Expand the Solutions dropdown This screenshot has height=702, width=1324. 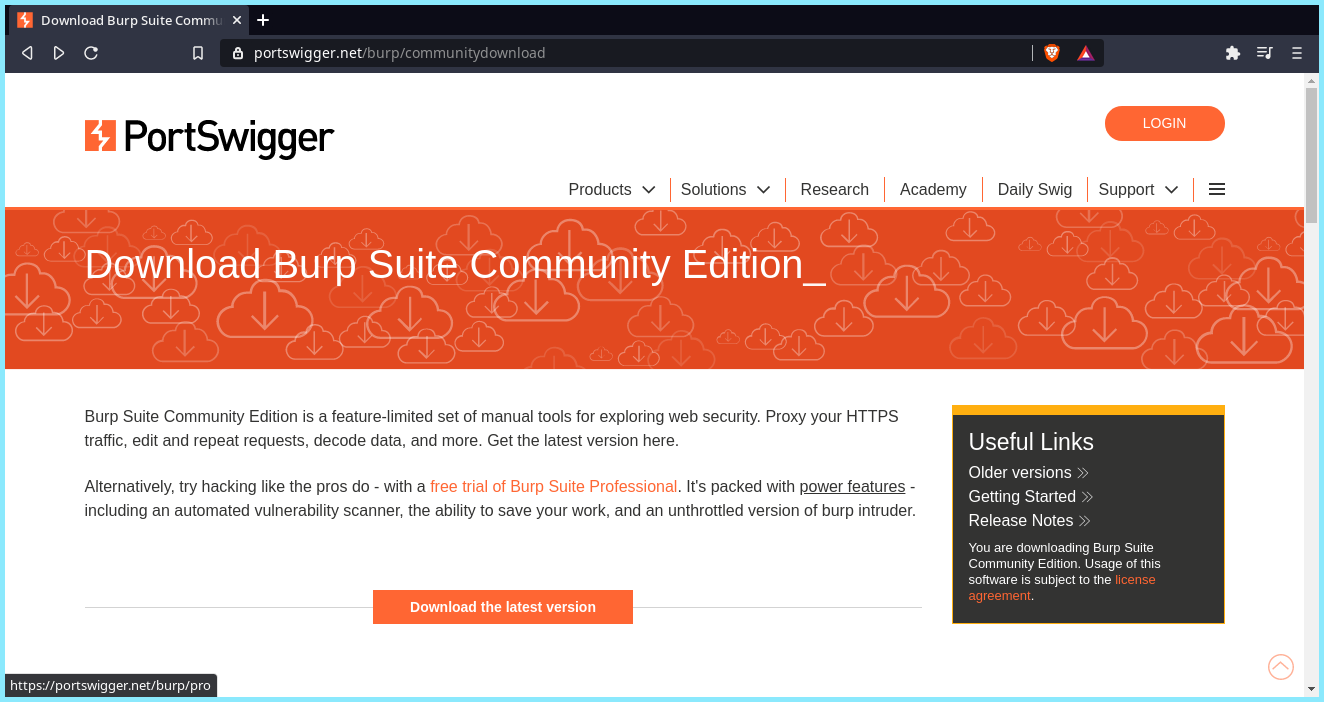[x=725, y=189]
